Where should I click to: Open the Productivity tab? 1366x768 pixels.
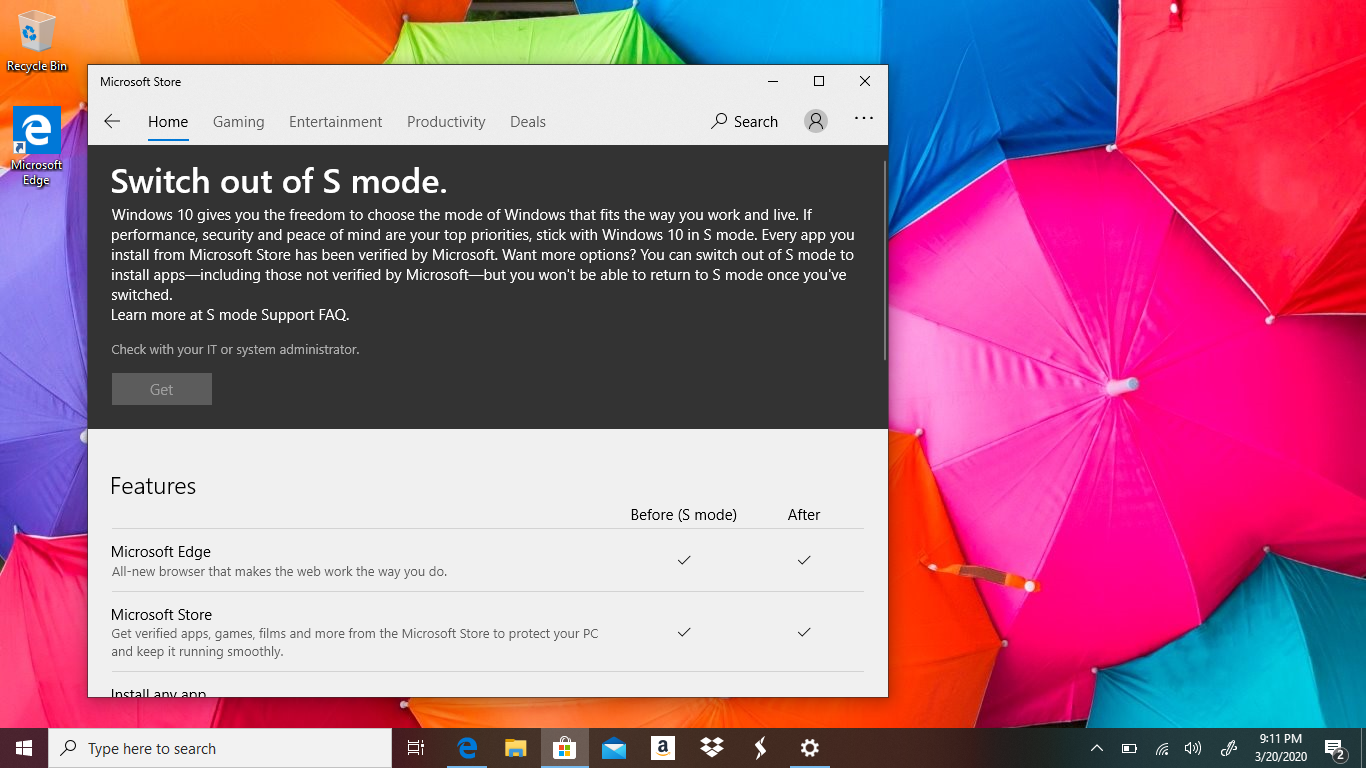point(446,122)
